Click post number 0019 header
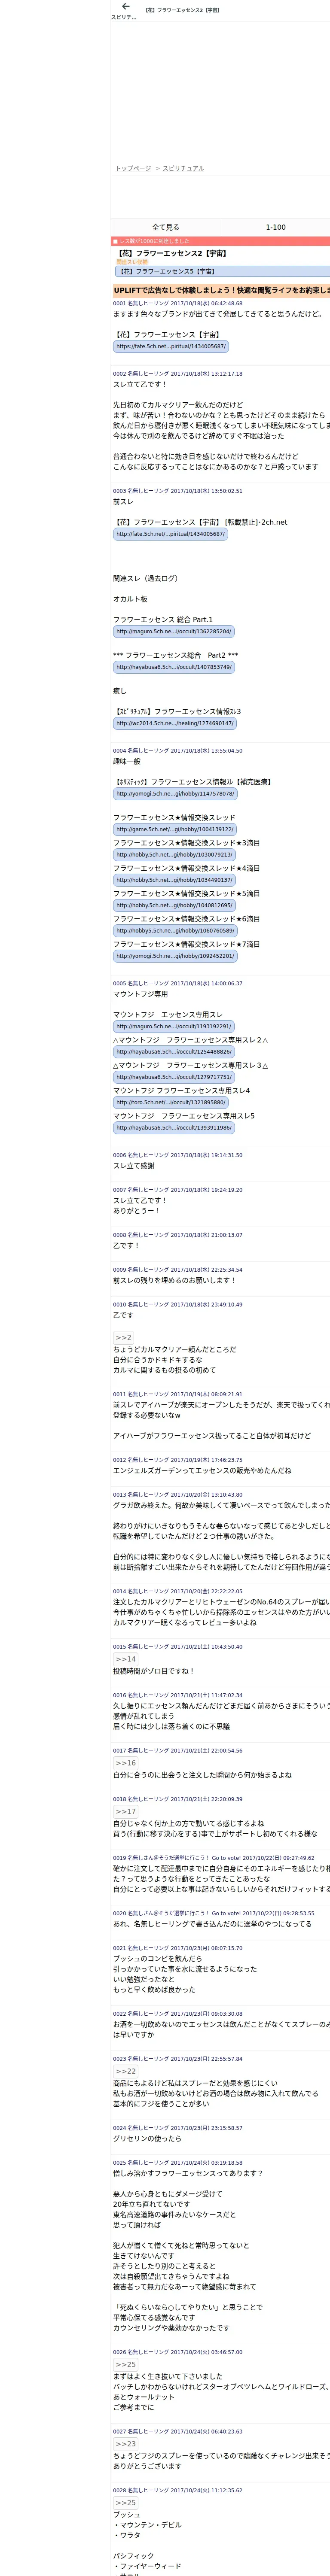330x2576 pixels. click(213, 1858)
